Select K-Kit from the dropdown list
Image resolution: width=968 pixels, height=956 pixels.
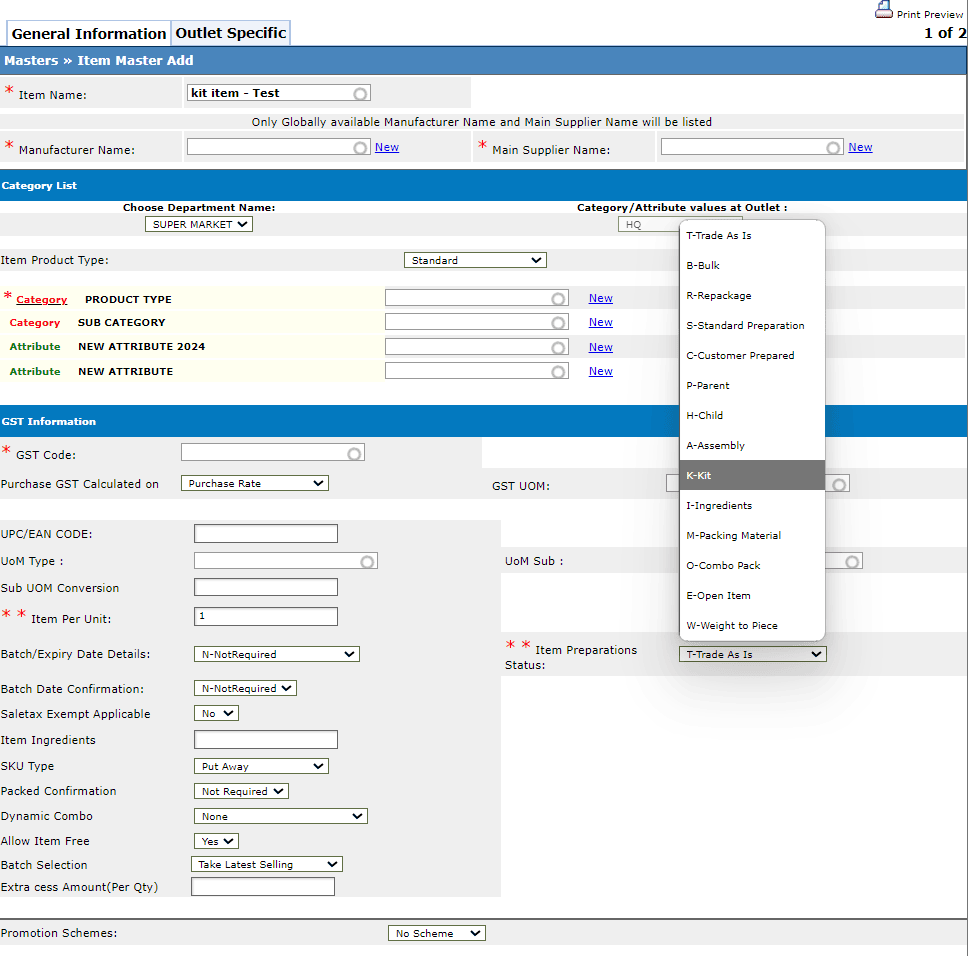[752, 476]
